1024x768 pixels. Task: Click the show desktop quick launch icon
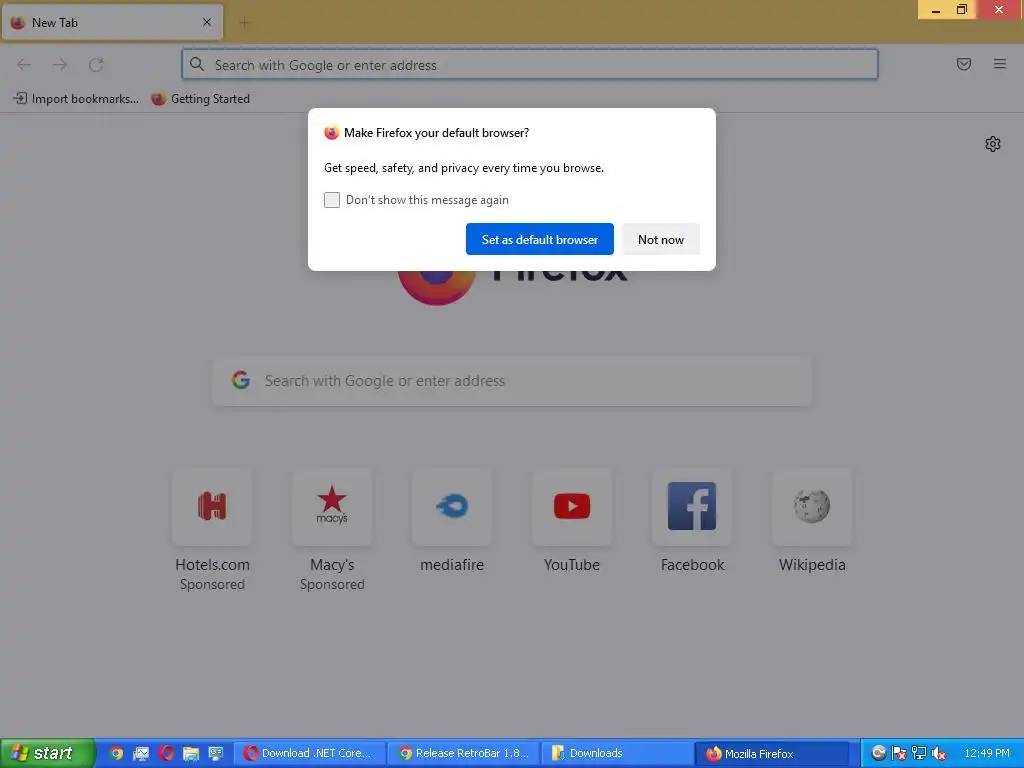tap(216, 753)
